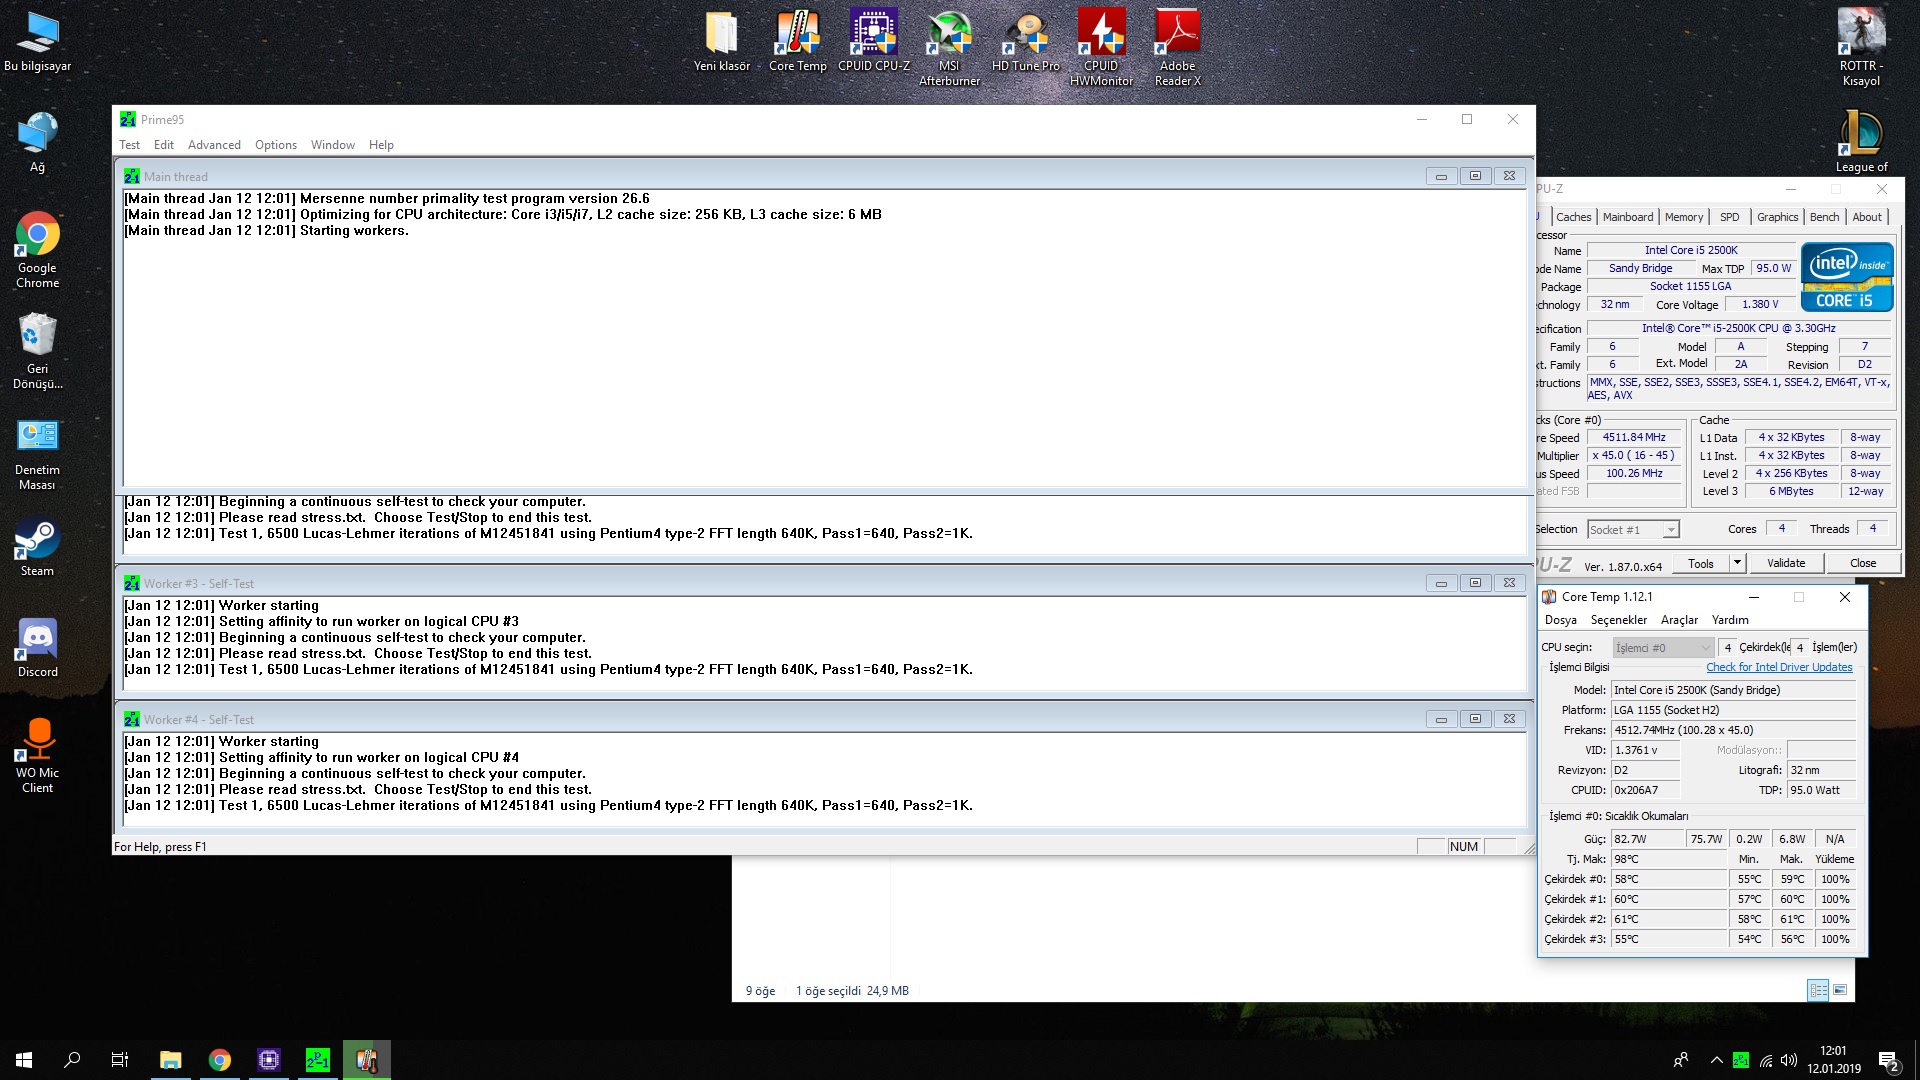Image resolution: width=1920 pixels, height=1080 pixels.
Task: Click the Prime95 icon in the taskbar
Action: [x=317, y=1060]
